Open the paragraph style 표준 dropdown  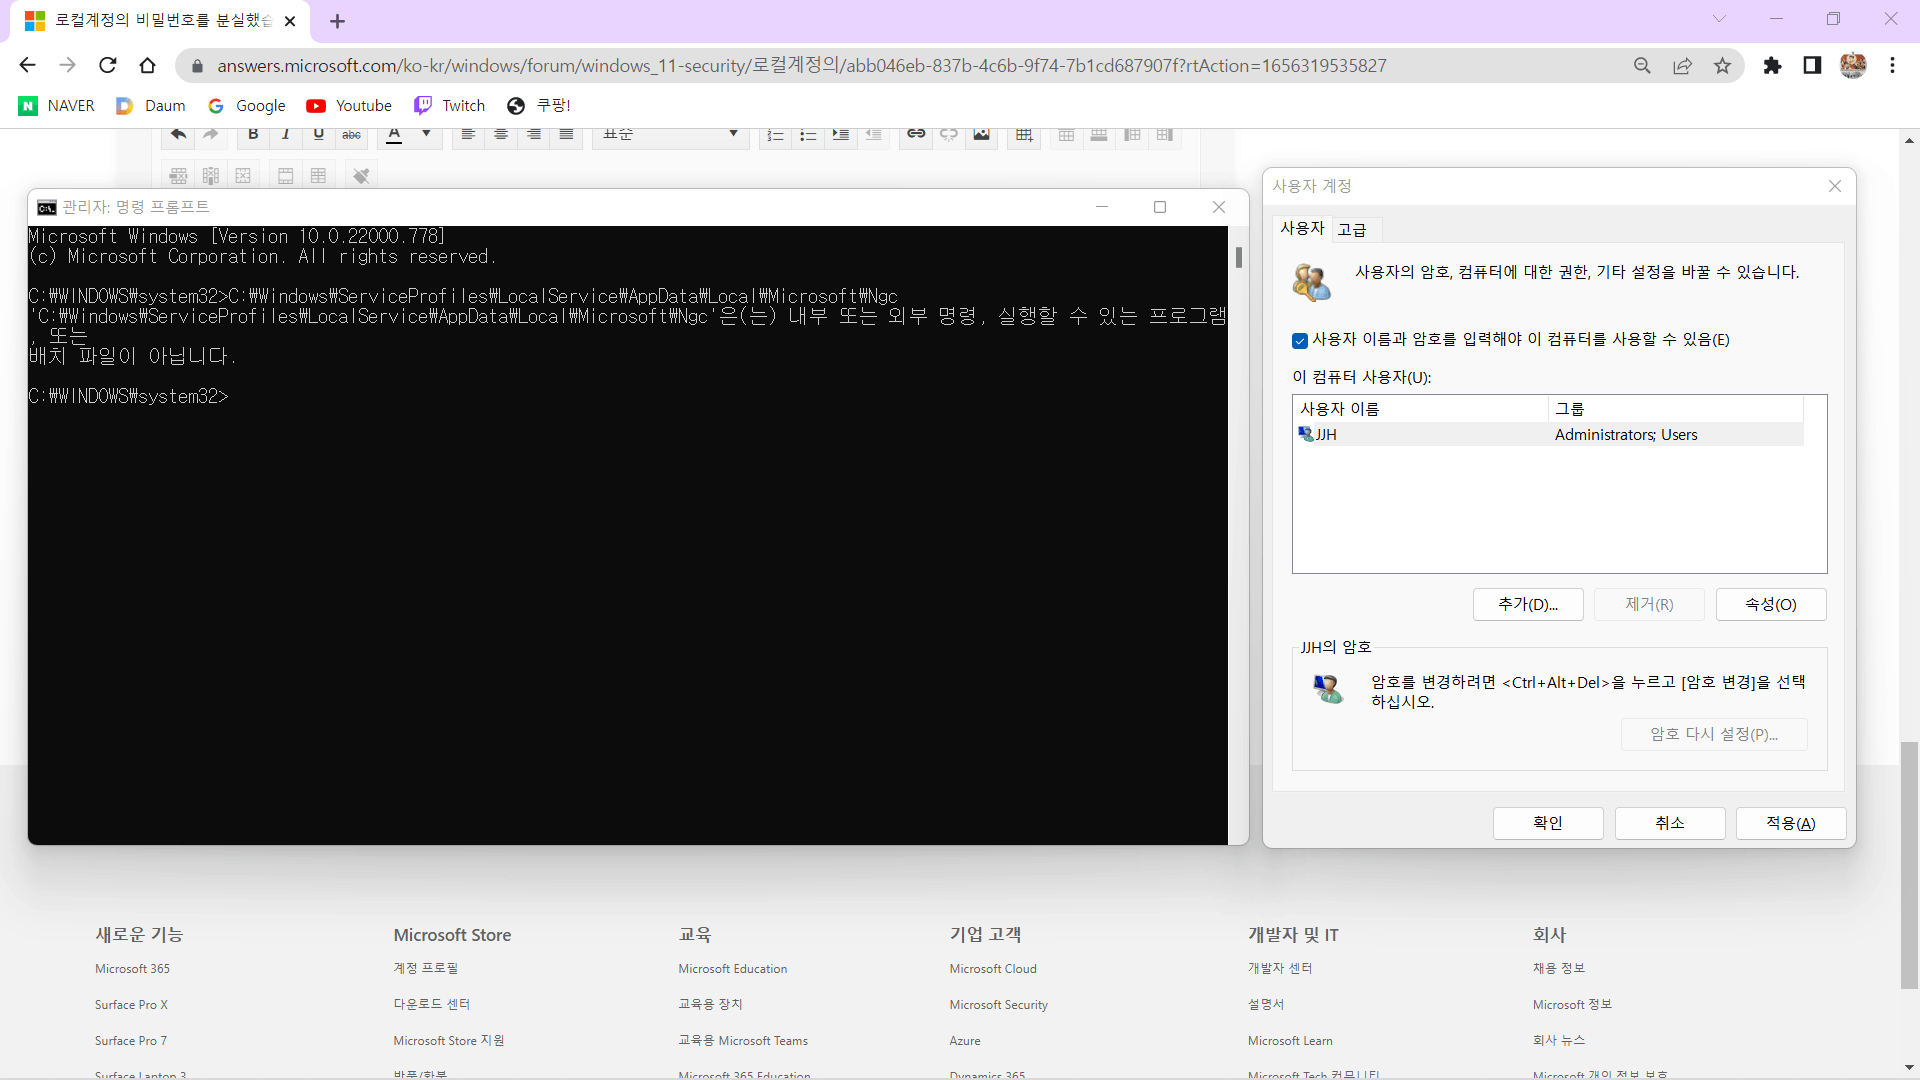(x=671, y=135)
